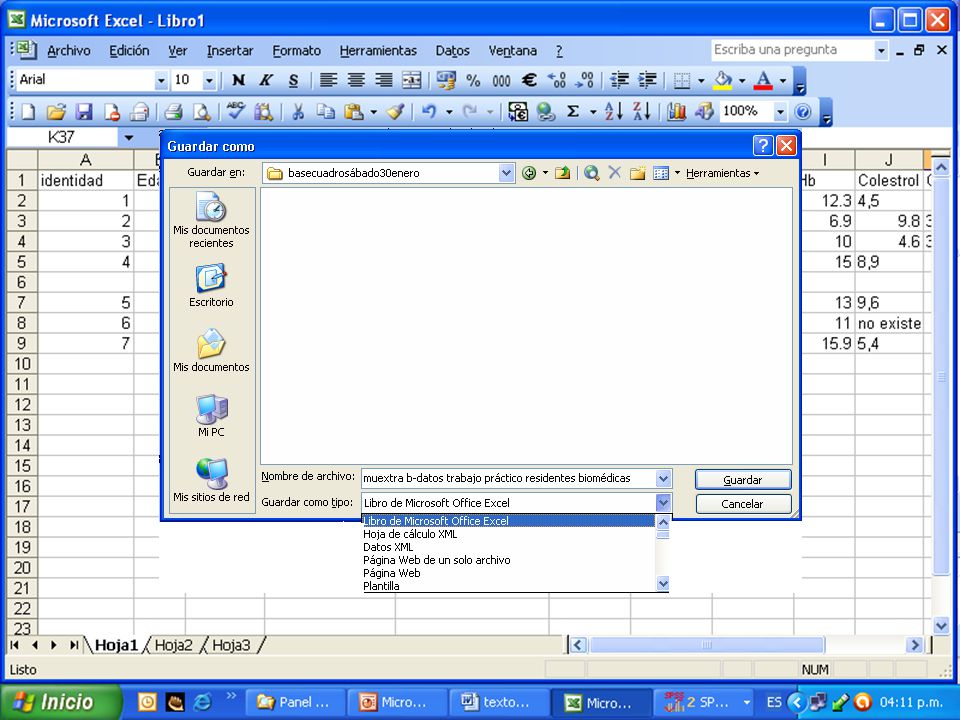Open Microsoft Excel Help icon
This screenshot has width=960, height=720.
803,111
